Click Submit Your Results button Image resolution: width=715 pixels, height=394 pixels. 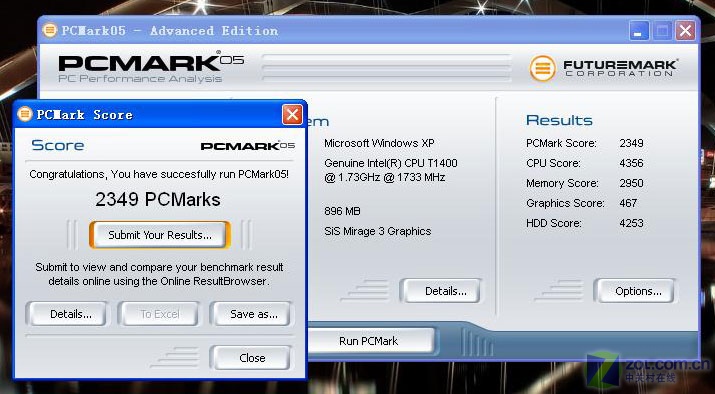pos(160,235)
